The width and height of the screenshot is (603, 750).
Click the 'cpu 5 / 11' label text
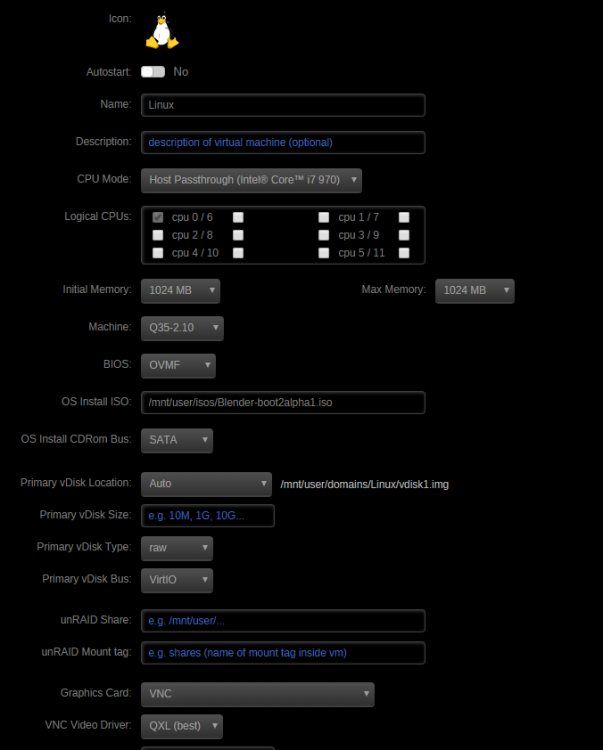pos(362,253)
